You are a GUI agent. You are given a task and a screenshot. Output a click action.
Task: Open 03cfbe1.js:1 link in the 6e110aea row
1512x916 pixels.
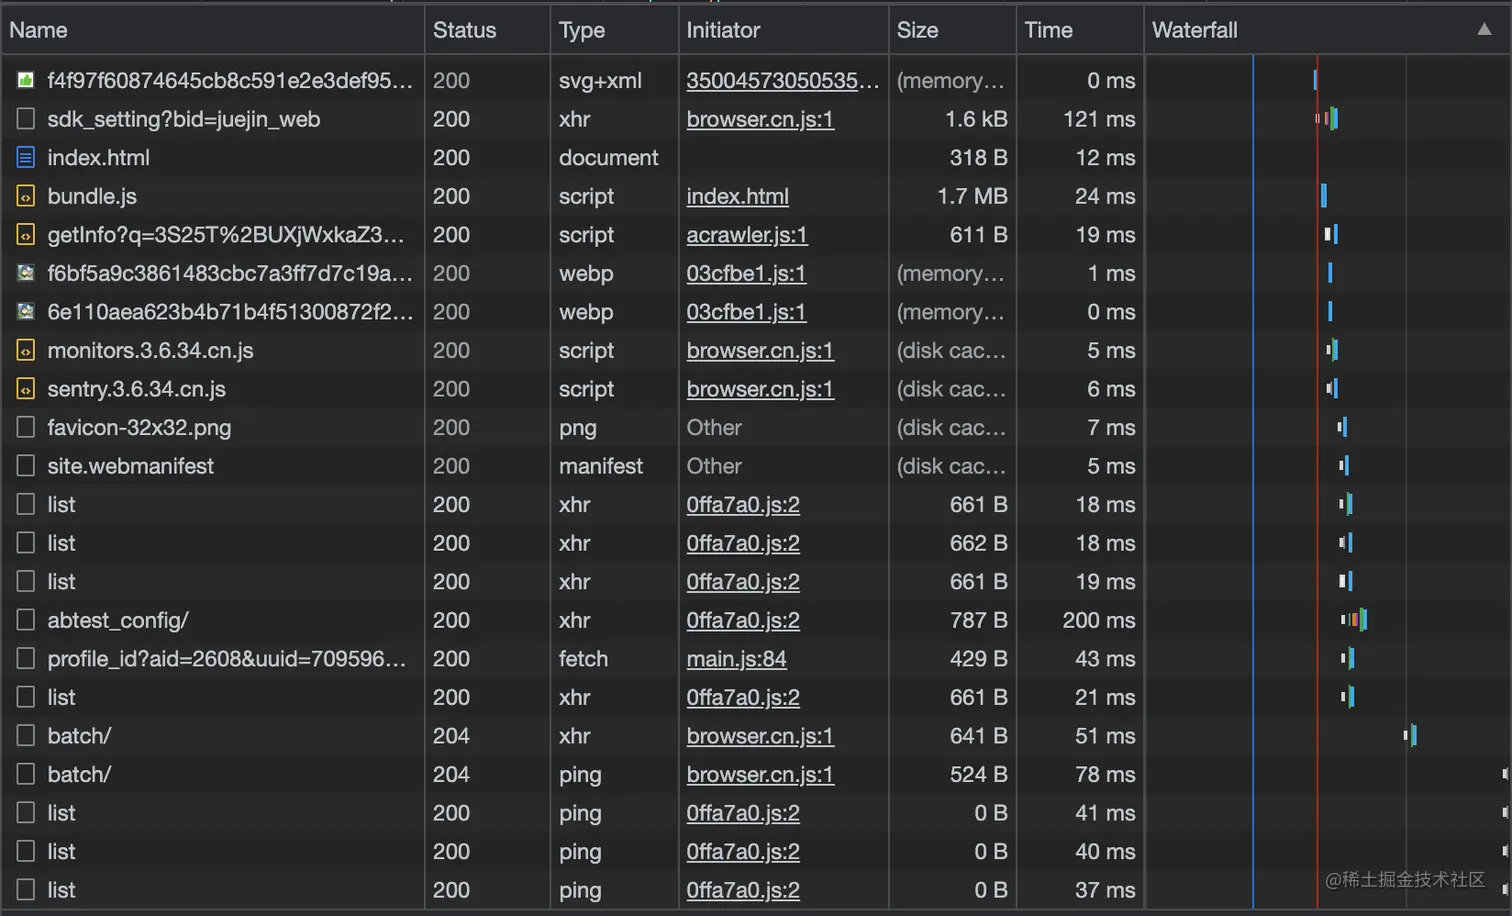pyautogui.click(x=746, y=312)
